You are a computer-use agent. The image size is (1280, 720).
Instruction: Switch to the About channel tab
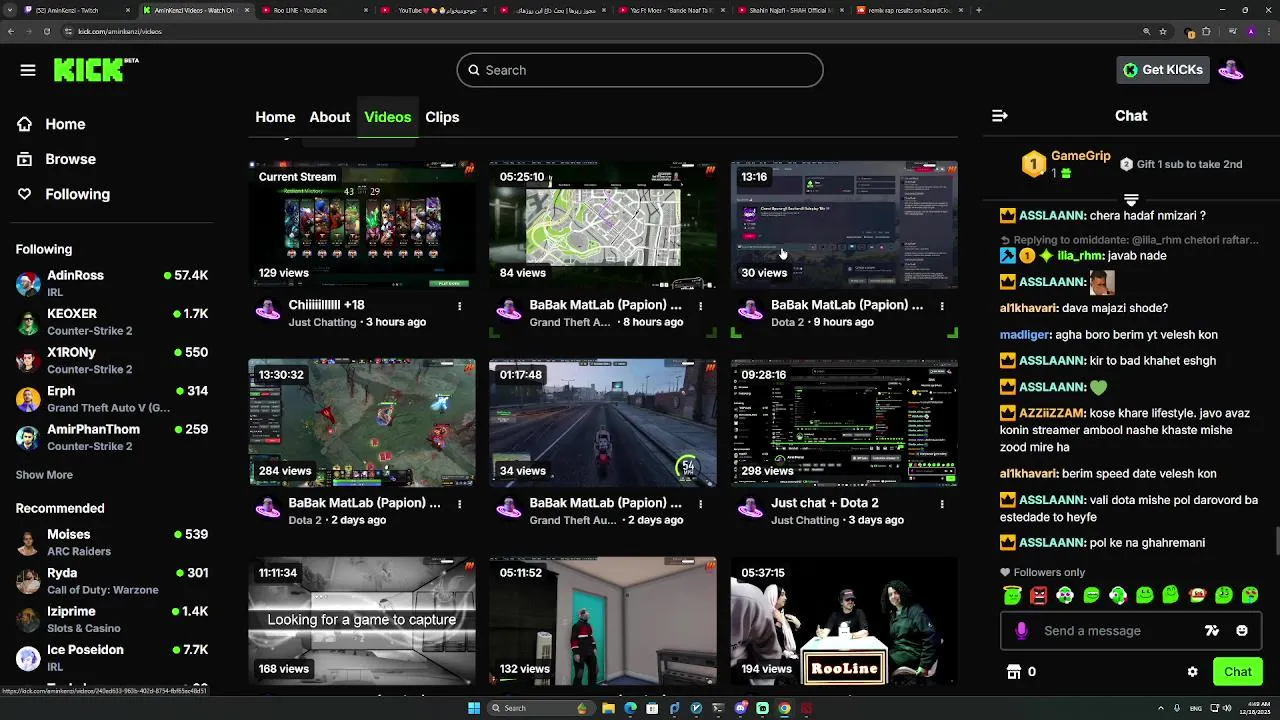click(329, 117)
